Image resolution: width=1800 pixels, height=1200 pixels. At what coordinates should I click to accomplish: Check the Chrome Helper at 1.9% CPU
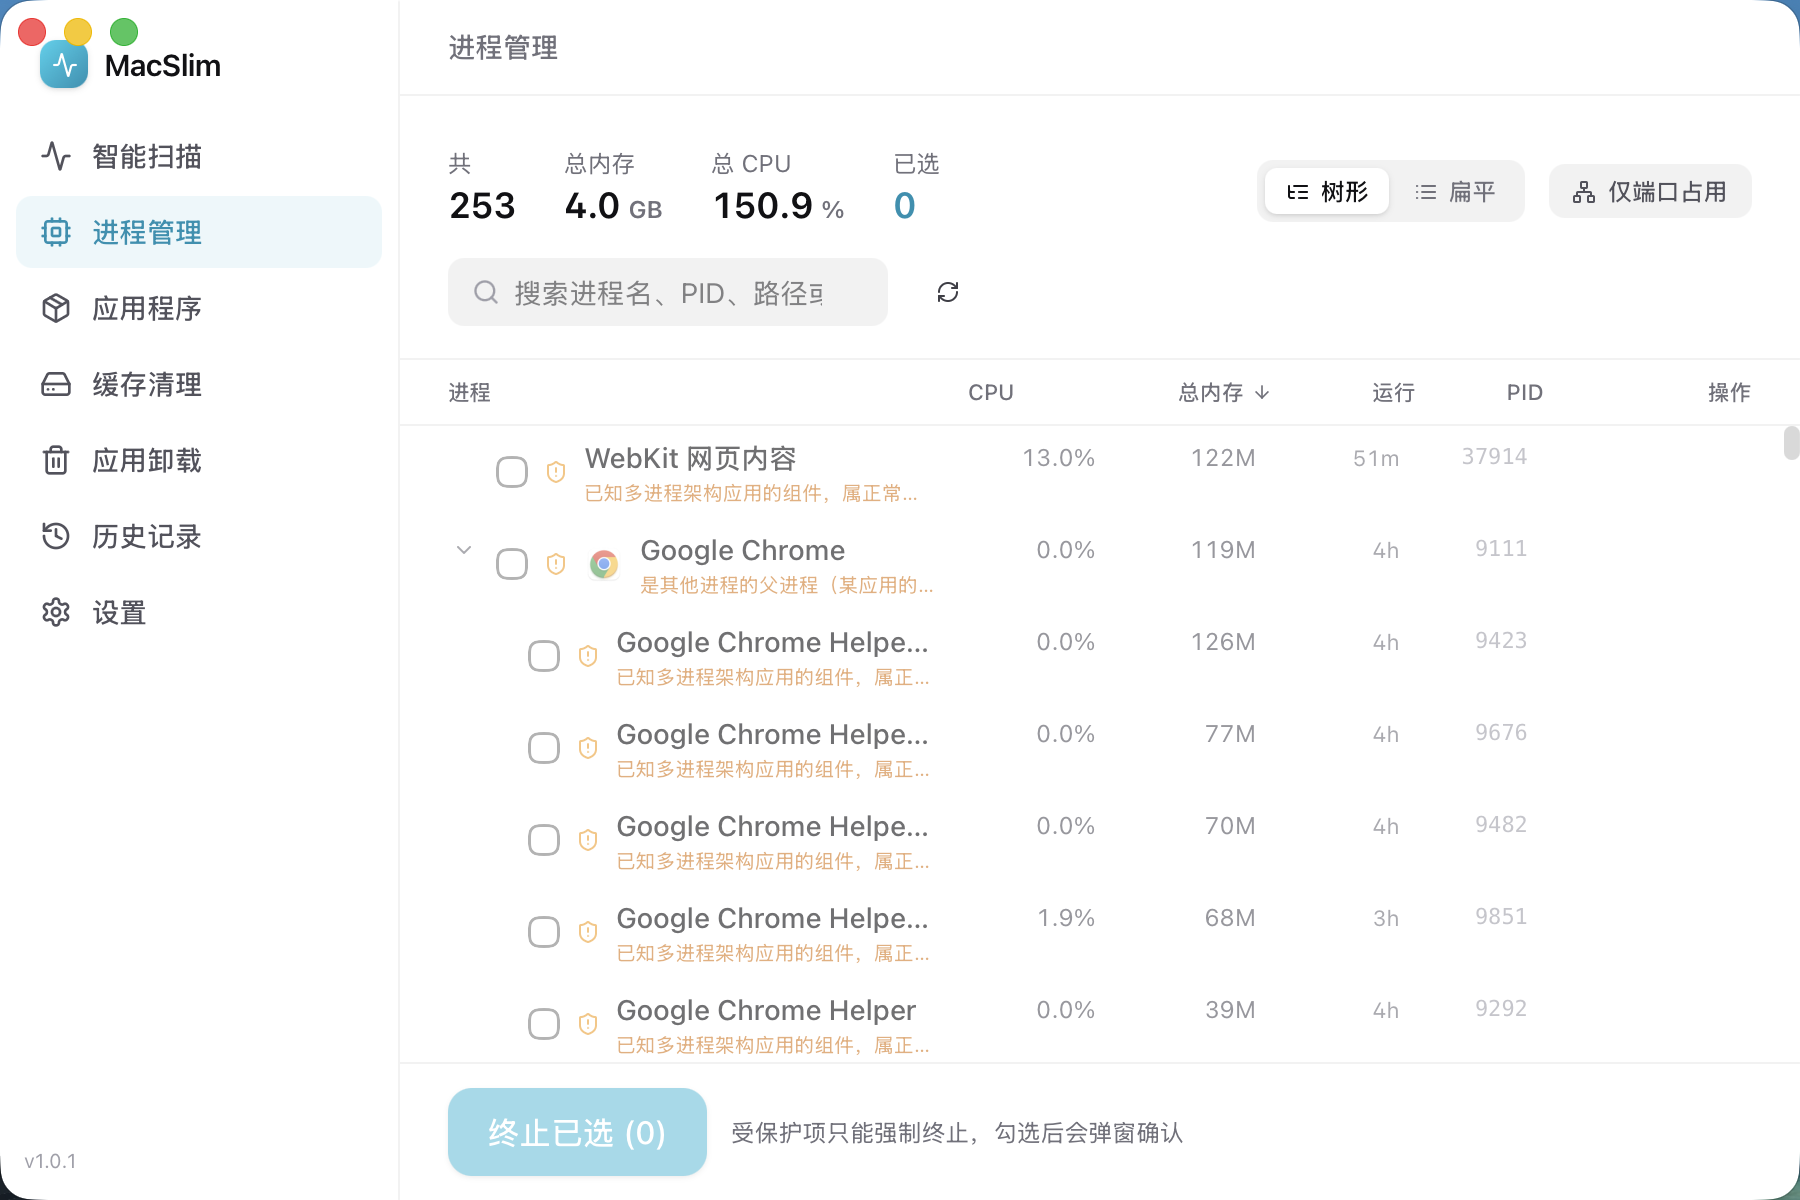click(544, 932)
